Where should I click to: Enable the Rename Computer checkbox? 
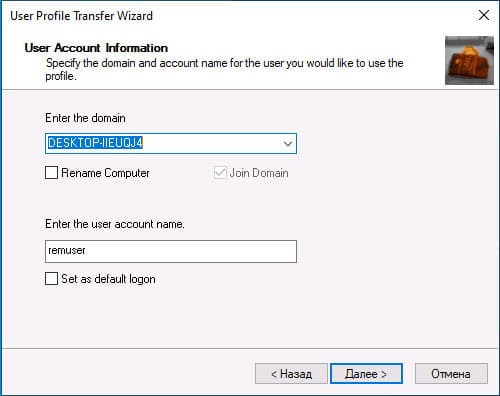(x=51, y=173)
